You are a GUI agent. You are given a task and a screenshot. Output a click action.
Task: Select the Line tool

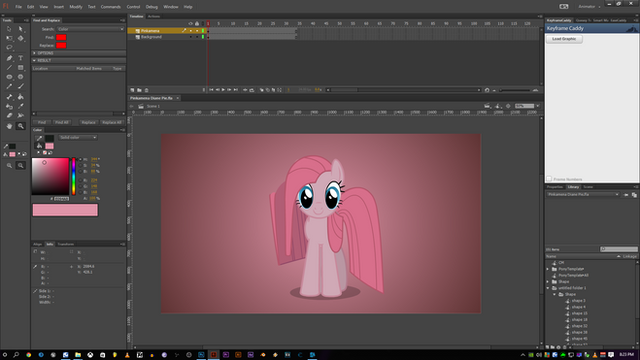click(x=9, y=68)
